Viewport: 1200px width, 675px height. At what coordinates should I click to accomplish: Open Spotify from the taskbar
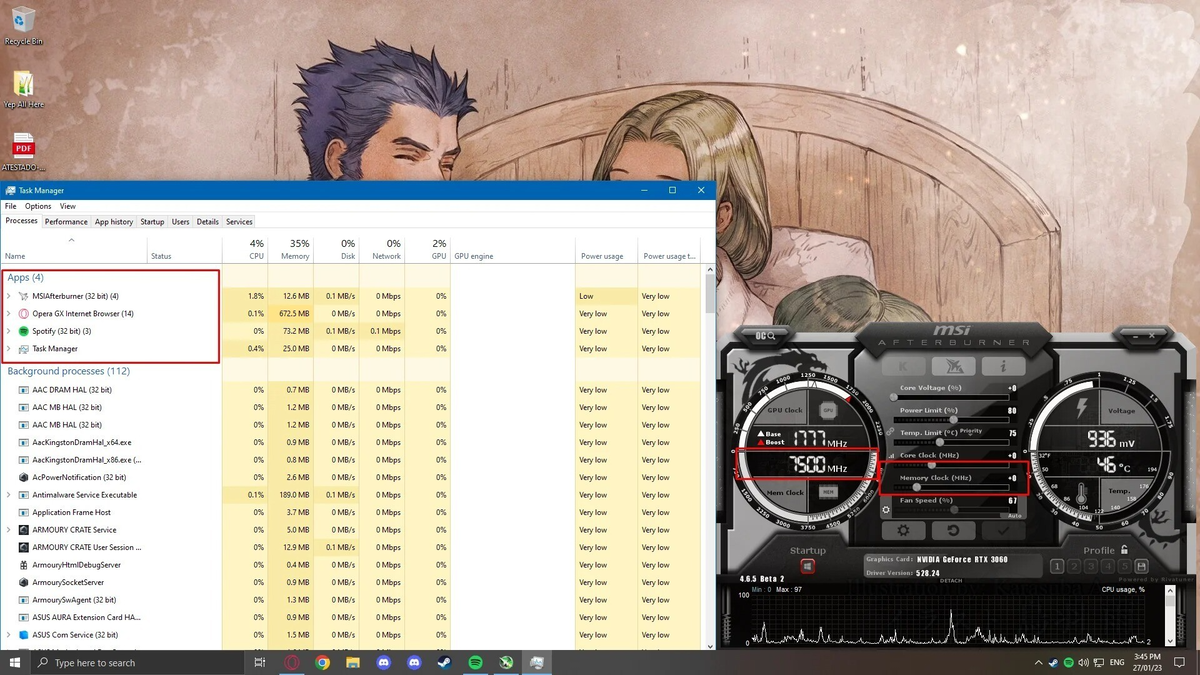pyautogui.click(x=475, y=662)
